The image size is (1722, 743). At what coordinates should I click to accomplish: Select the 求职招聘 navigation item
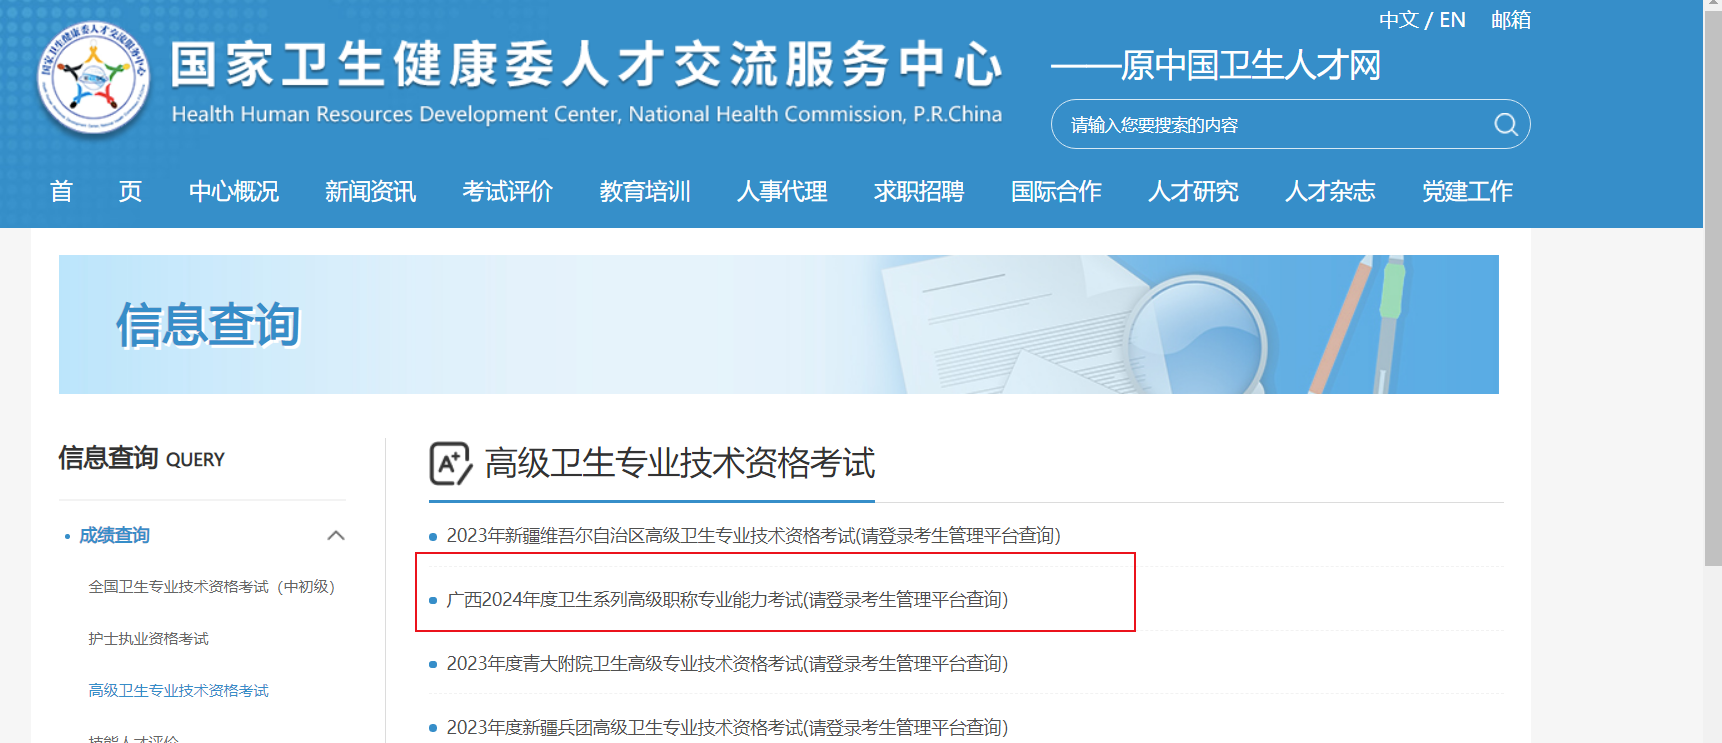[x=919, y=191]
